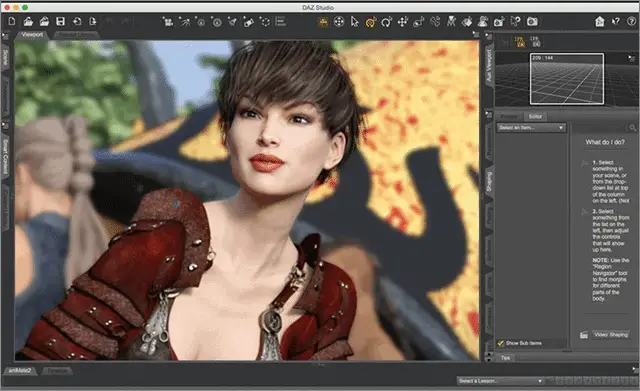Select the Translate move tool
640x391 pixels.
(403, 22)
